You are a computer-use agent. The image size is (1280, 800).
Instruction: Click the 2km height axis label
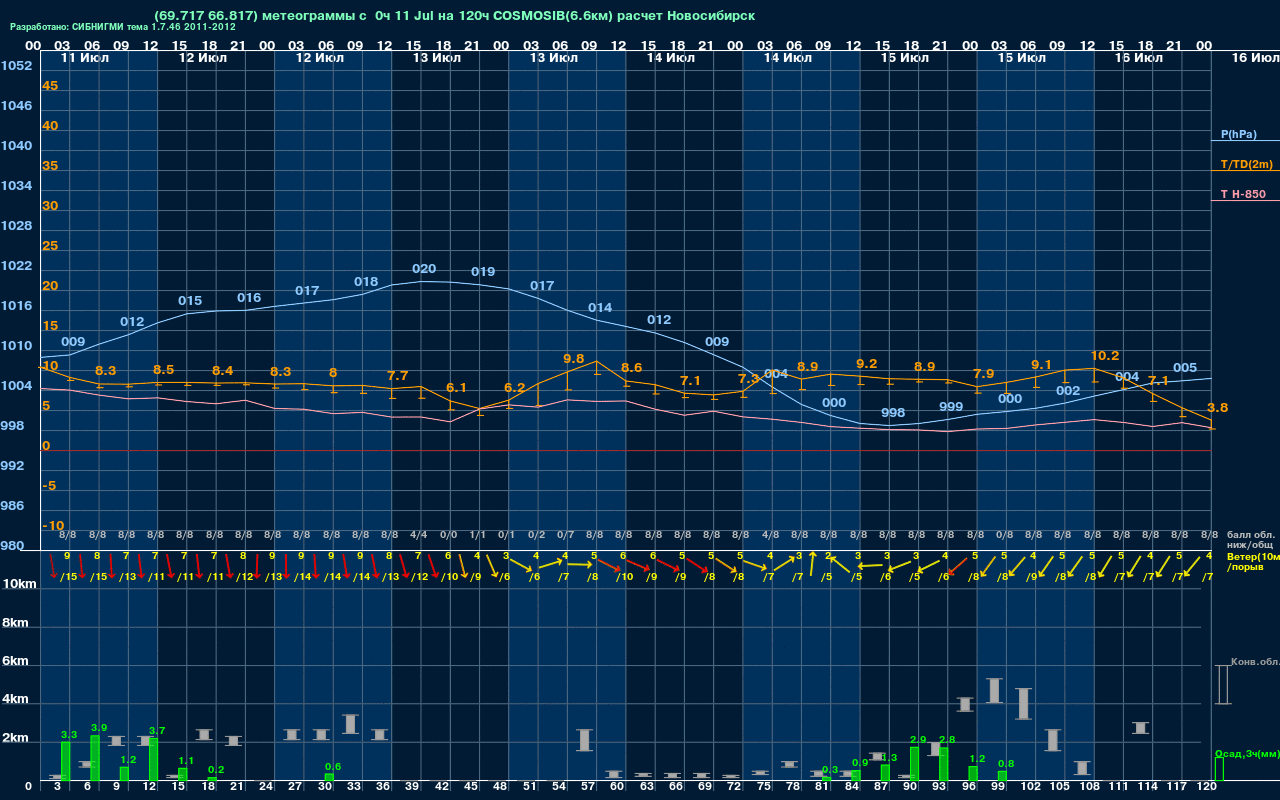tap(14, 739)
